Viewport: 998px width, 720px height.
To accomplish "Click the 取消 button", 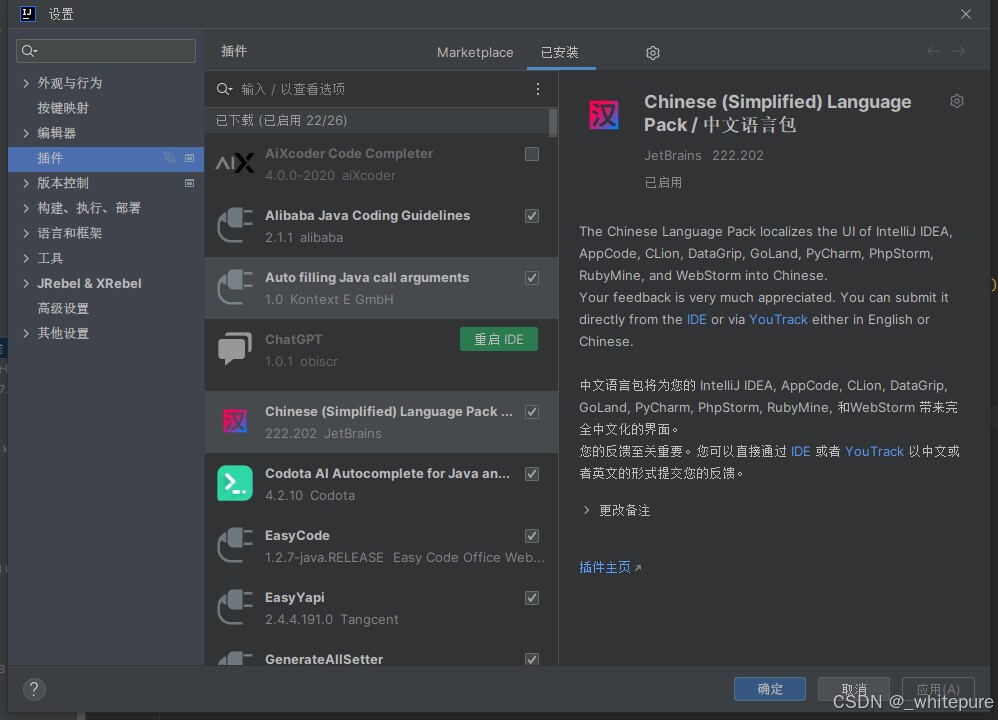I will pos(854,689).
